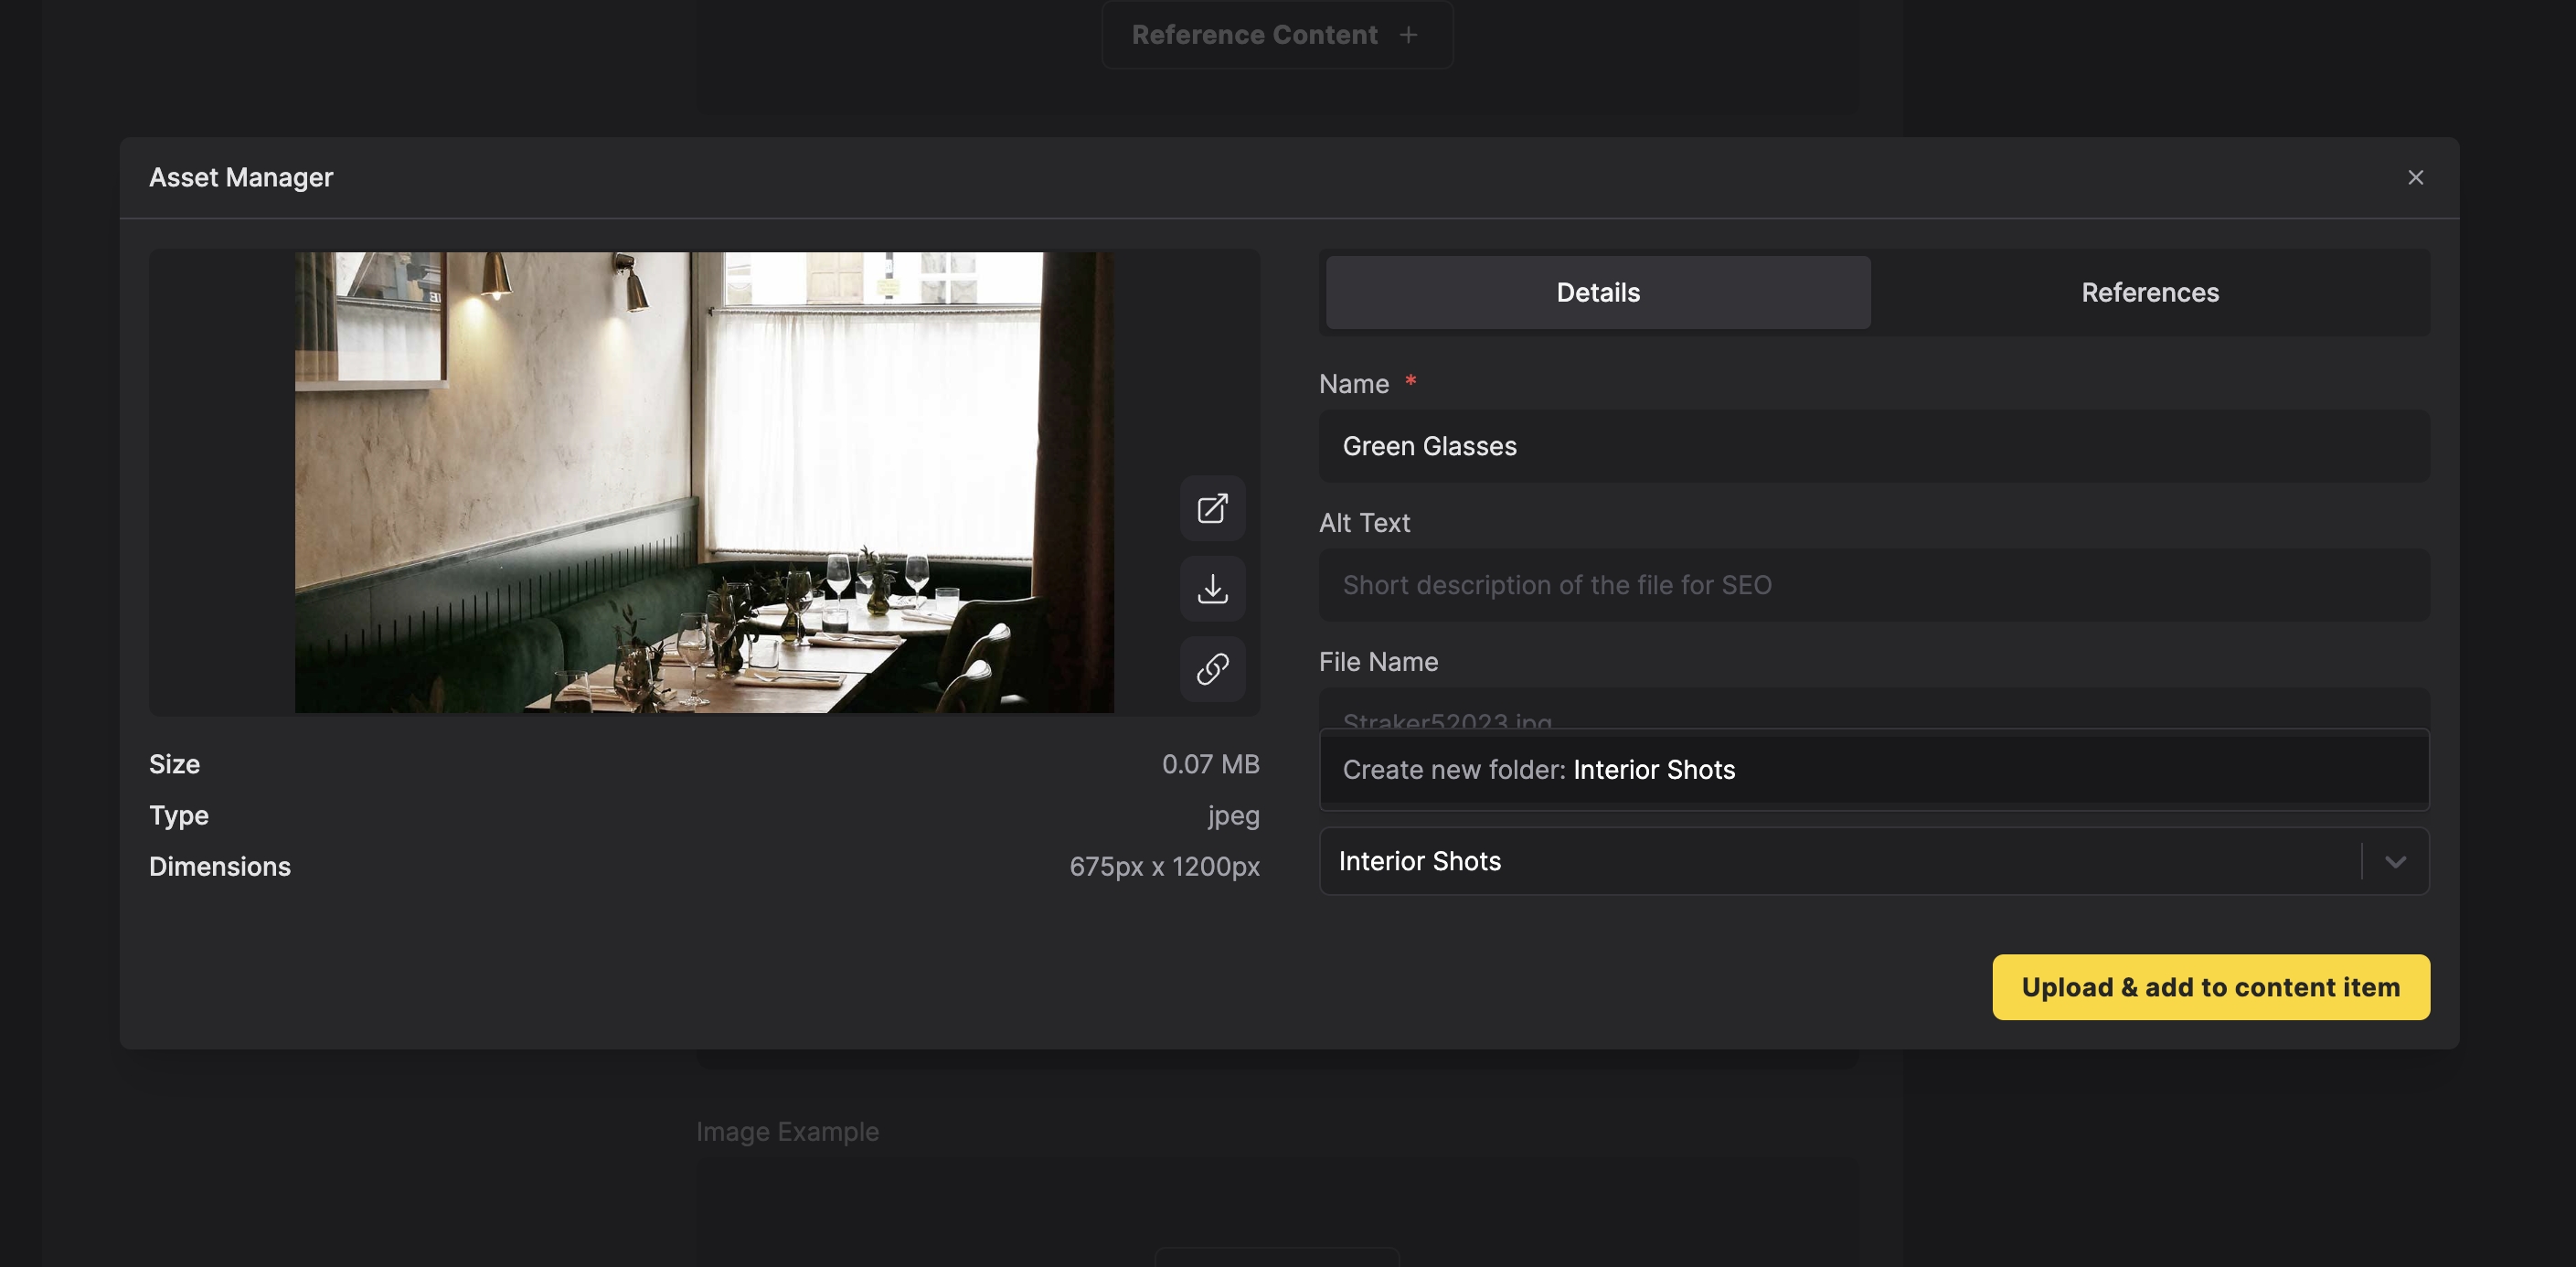The height and width of the screenshot is (1267, 2576).
Task: Click the 0.07 MB size value
Action: pyautogui.click(x=1210, y=765)
